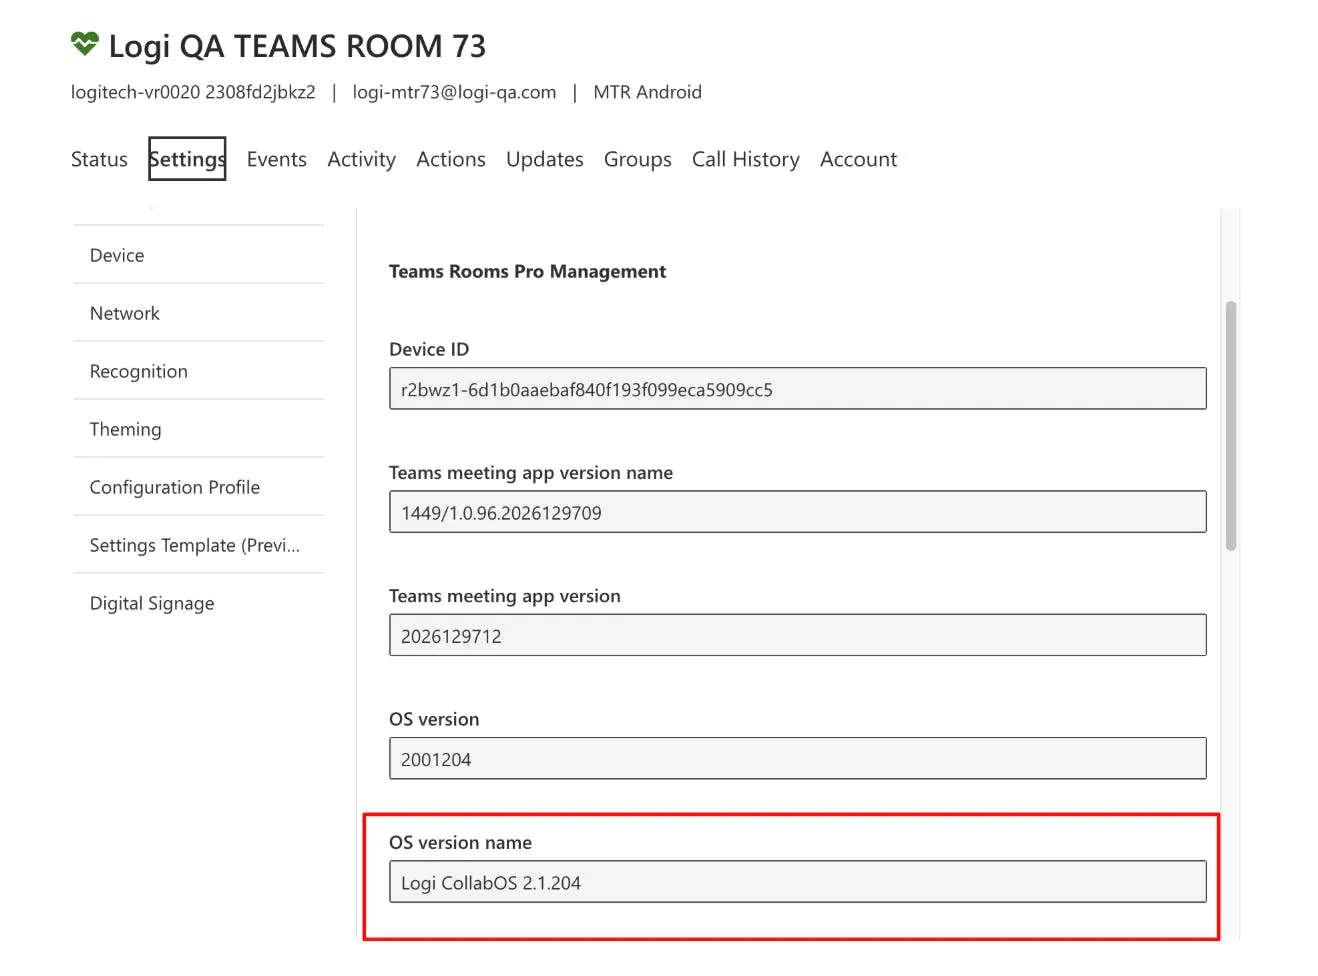The width and height of the screenshot is (1318, 976).
Task: Open the Updates tab
Action: click(545, 159)
